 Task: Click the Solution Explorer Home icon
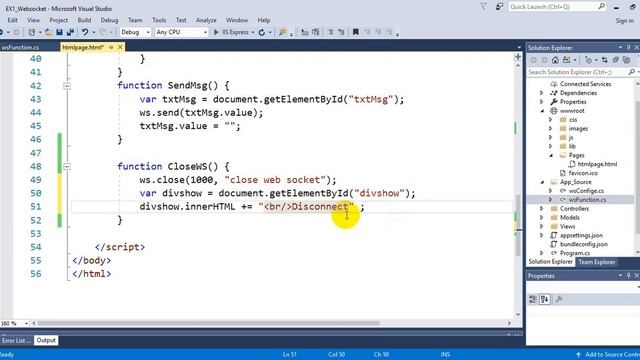pyautogui.click(x=555, y=60)
